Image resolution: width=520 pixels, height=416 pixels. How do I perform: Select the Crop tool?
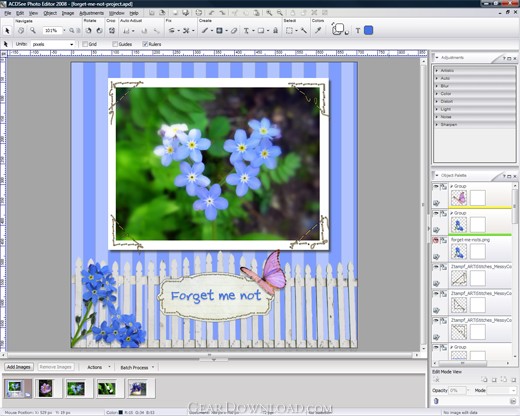(112, 31)
